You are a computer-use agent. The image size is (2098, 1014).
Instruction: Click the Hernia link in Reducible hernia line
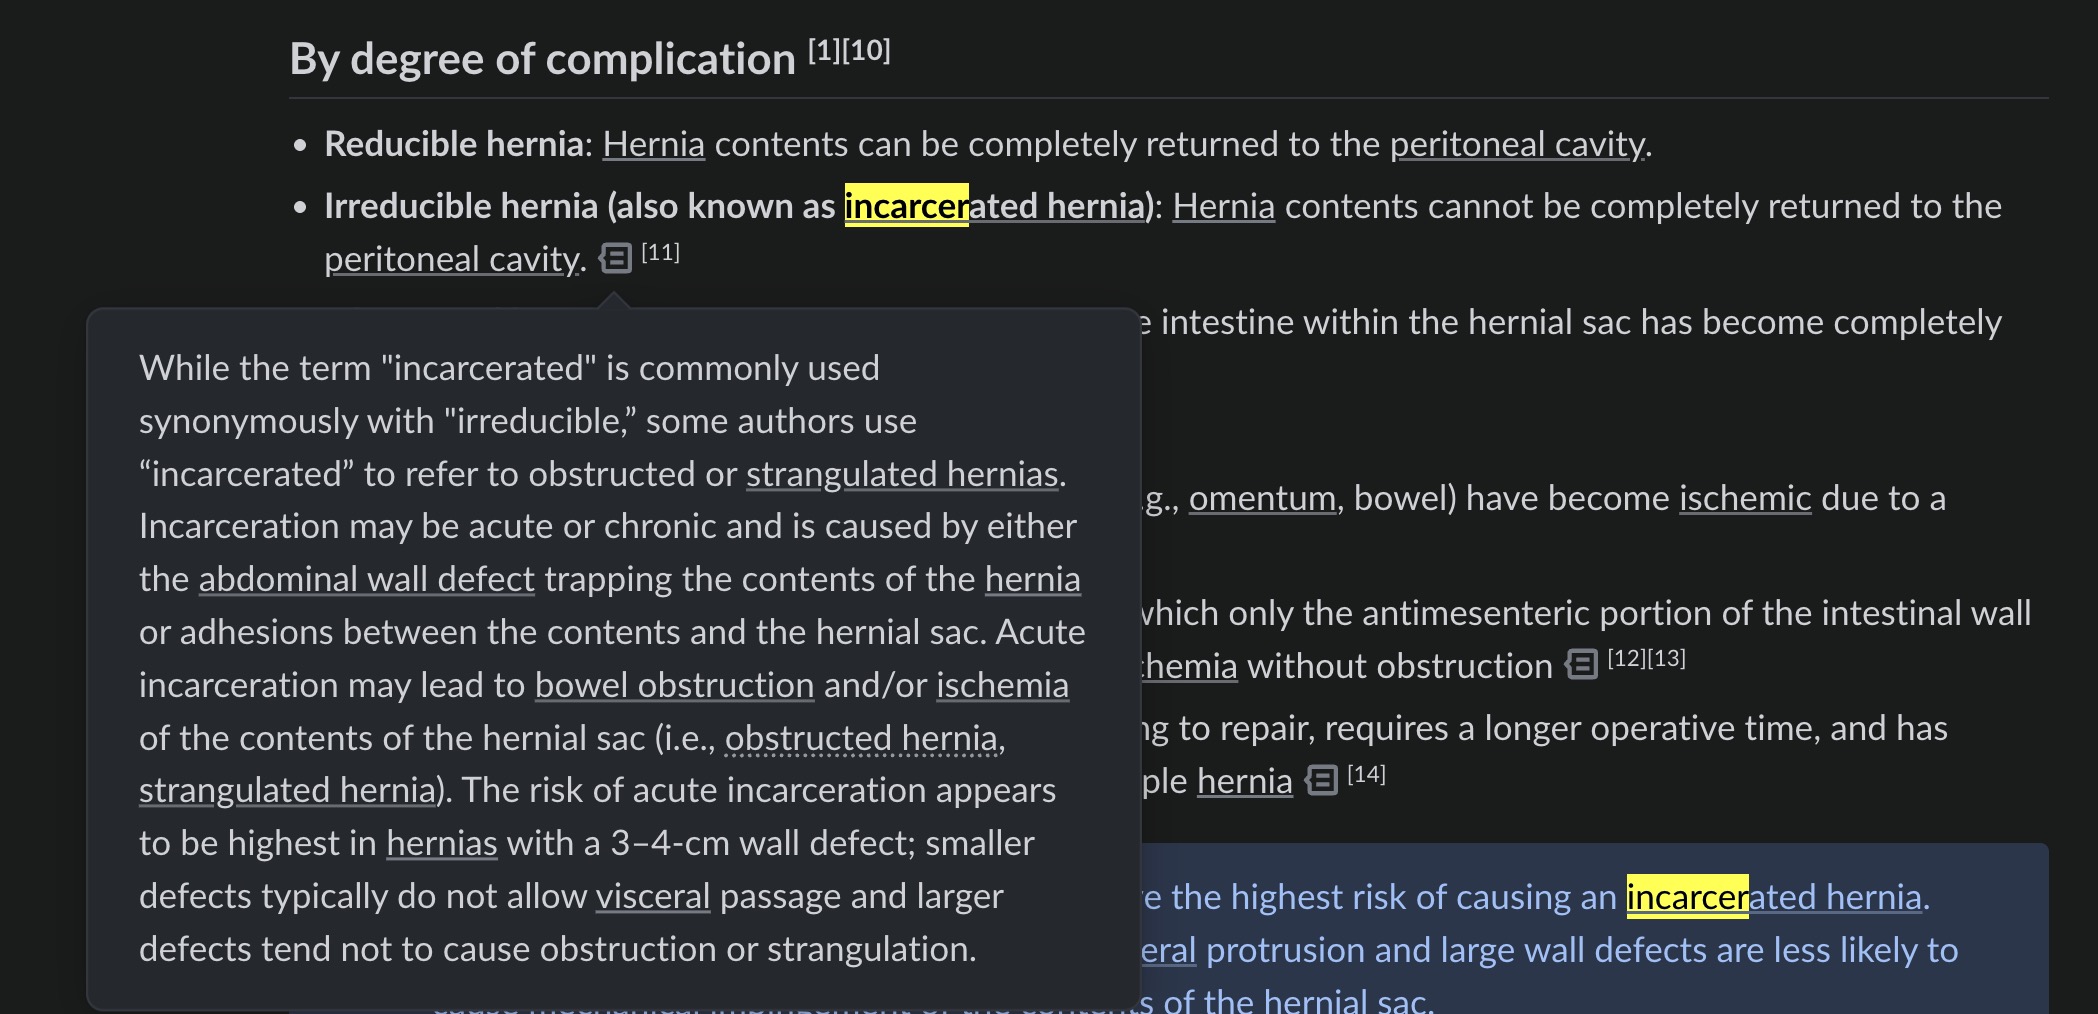(x=654, y=144)
